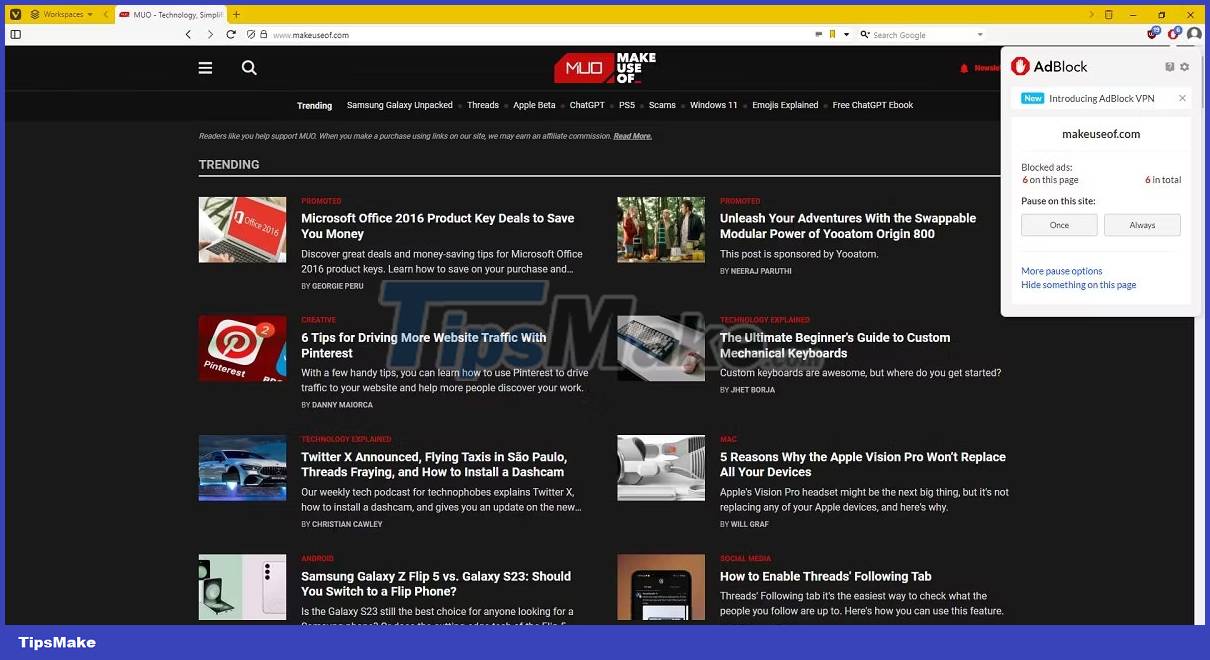Click the Newsletter bell icon
This screenshot has width=1210, height=660.
click(x=964, y=68)
